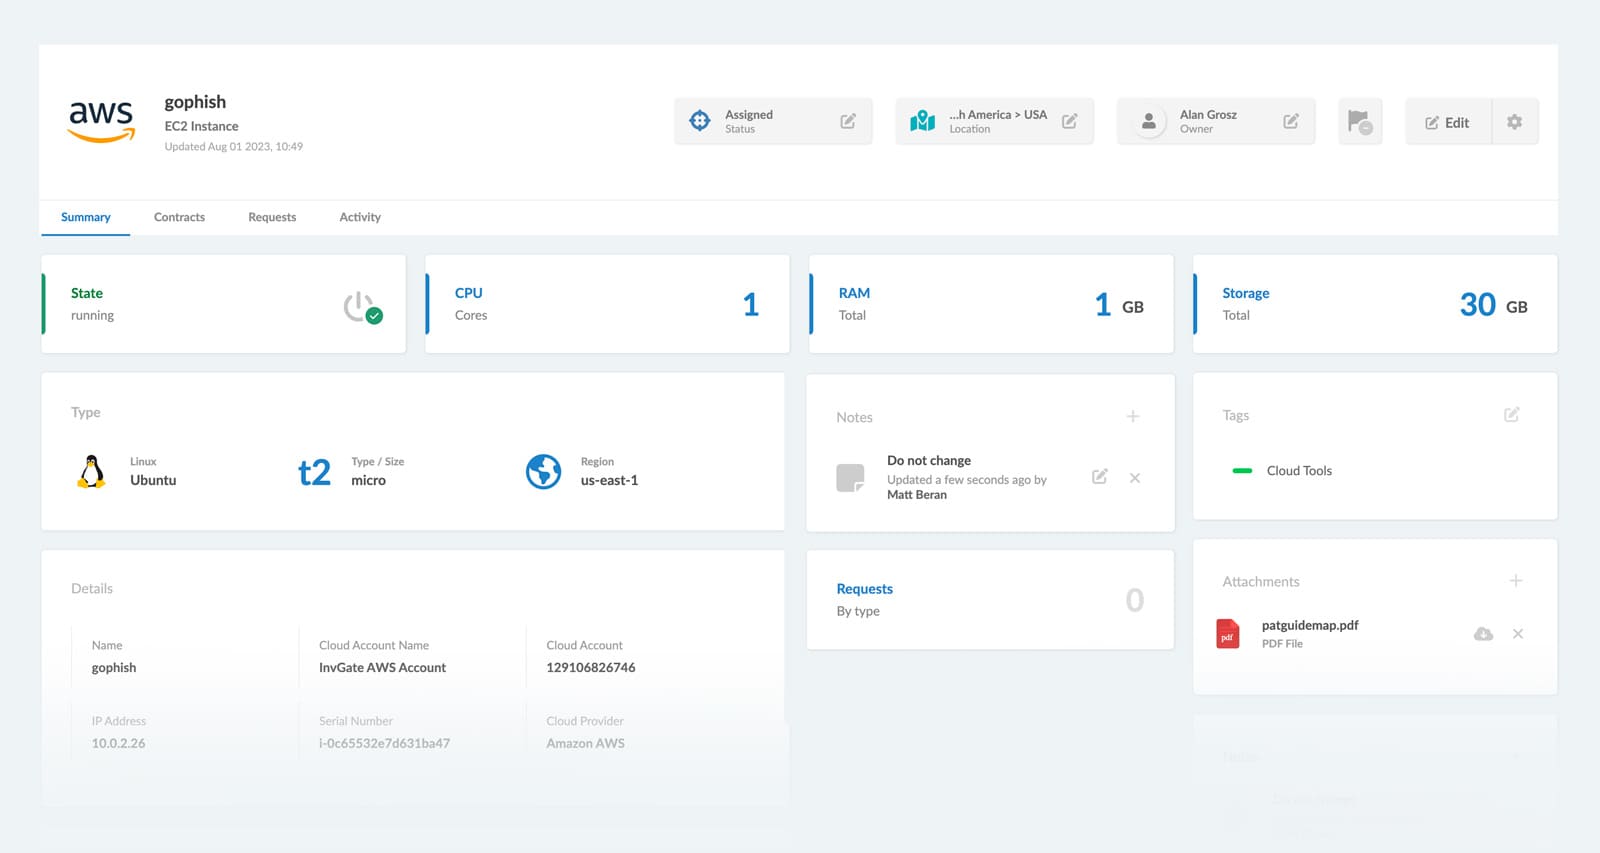Image resolution: width=1600 pixels, height=853 pixels.
Task: Click the EC2 Instance subtitle
Action: (x=201, y=126)
